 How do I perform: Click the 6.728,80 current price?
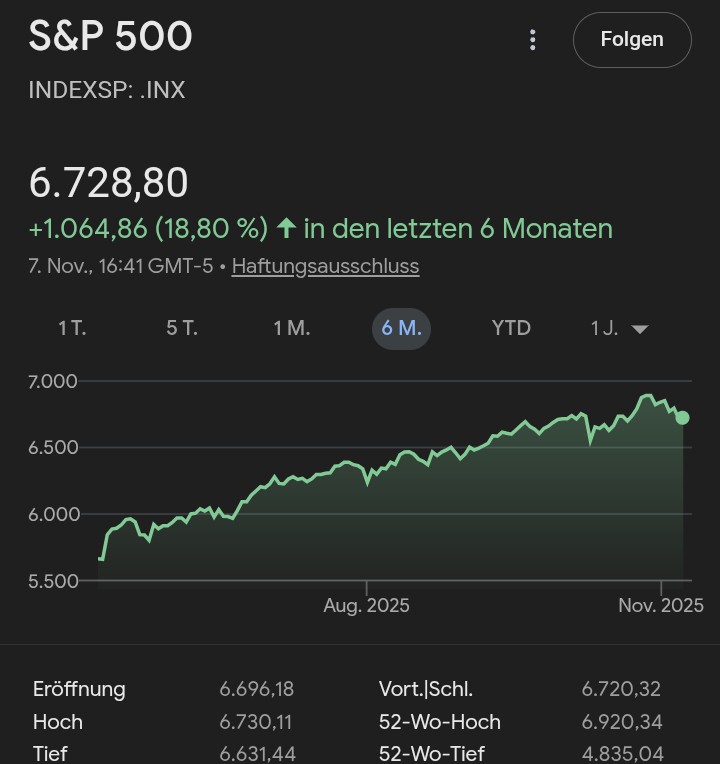108,183
